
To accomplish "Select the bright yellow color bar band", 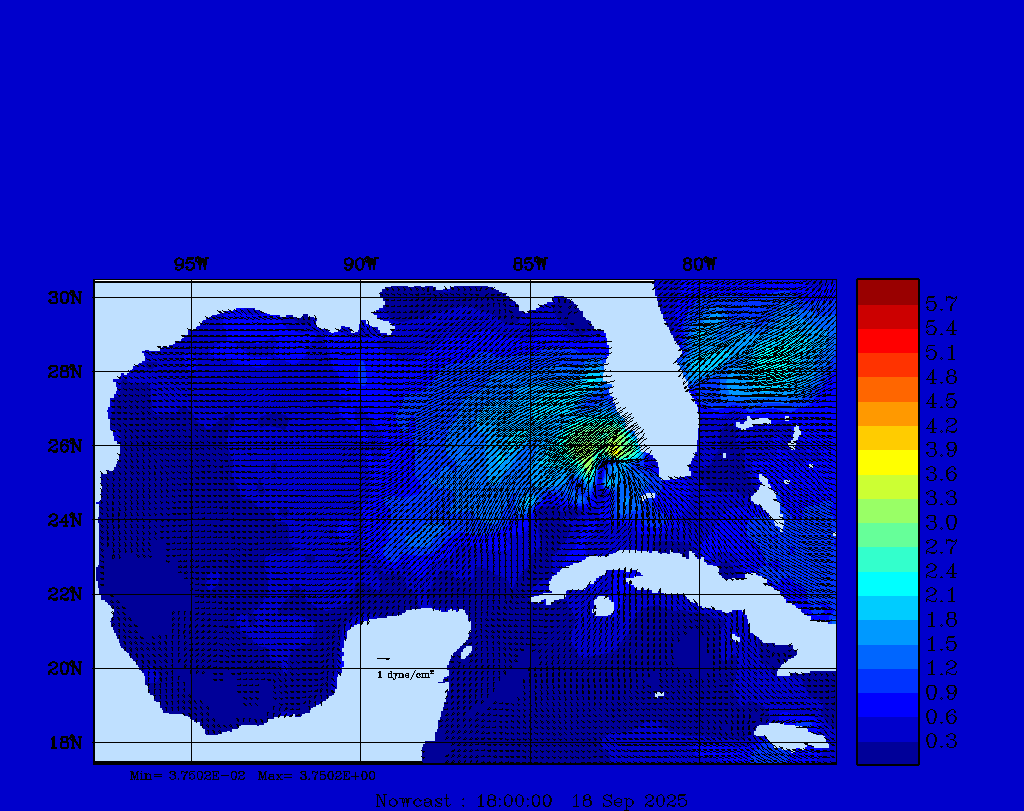I will click(x=887, y=462).
